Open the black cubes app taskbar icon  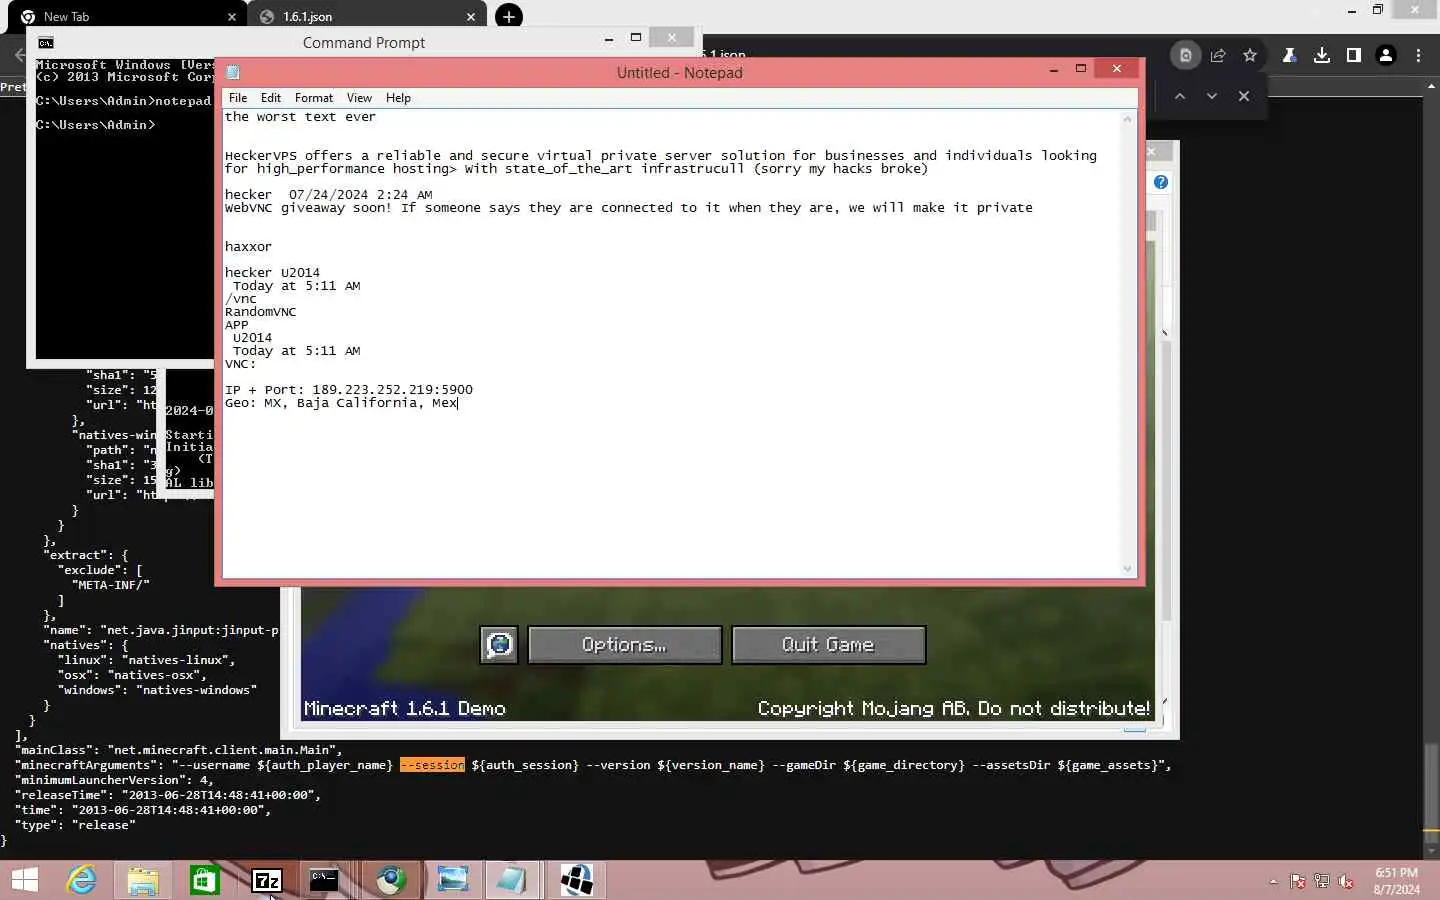tap(577, 880)
